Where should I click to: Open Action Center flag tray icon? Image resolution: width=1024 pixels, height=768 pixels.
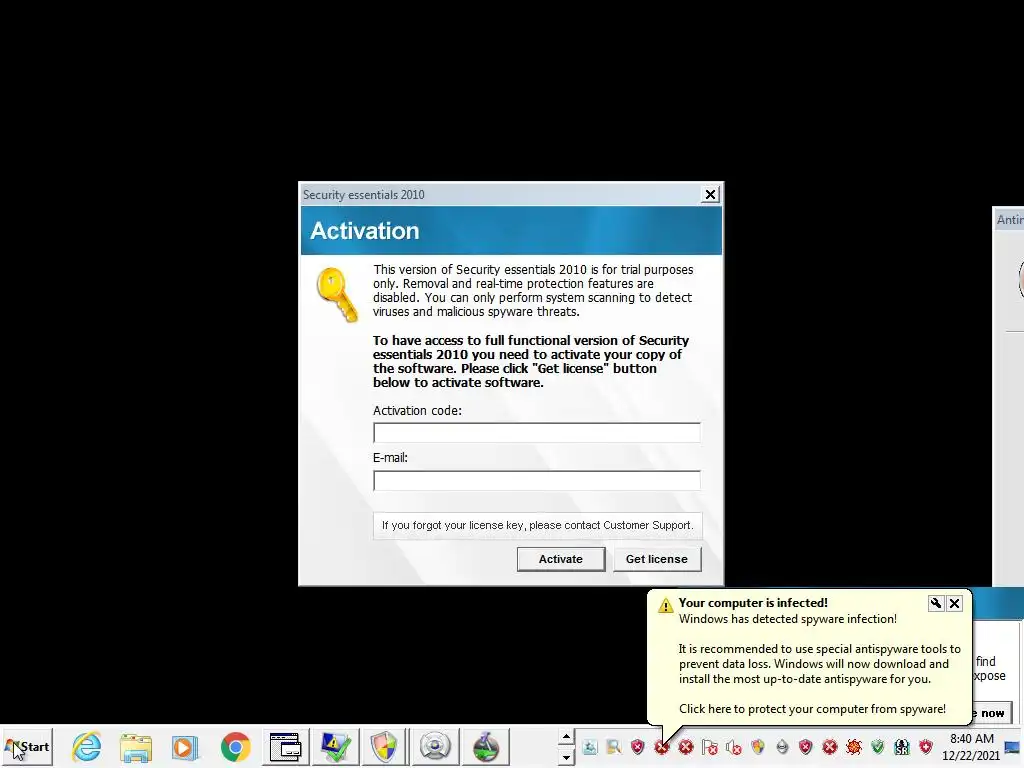click(x=710, y=746)
